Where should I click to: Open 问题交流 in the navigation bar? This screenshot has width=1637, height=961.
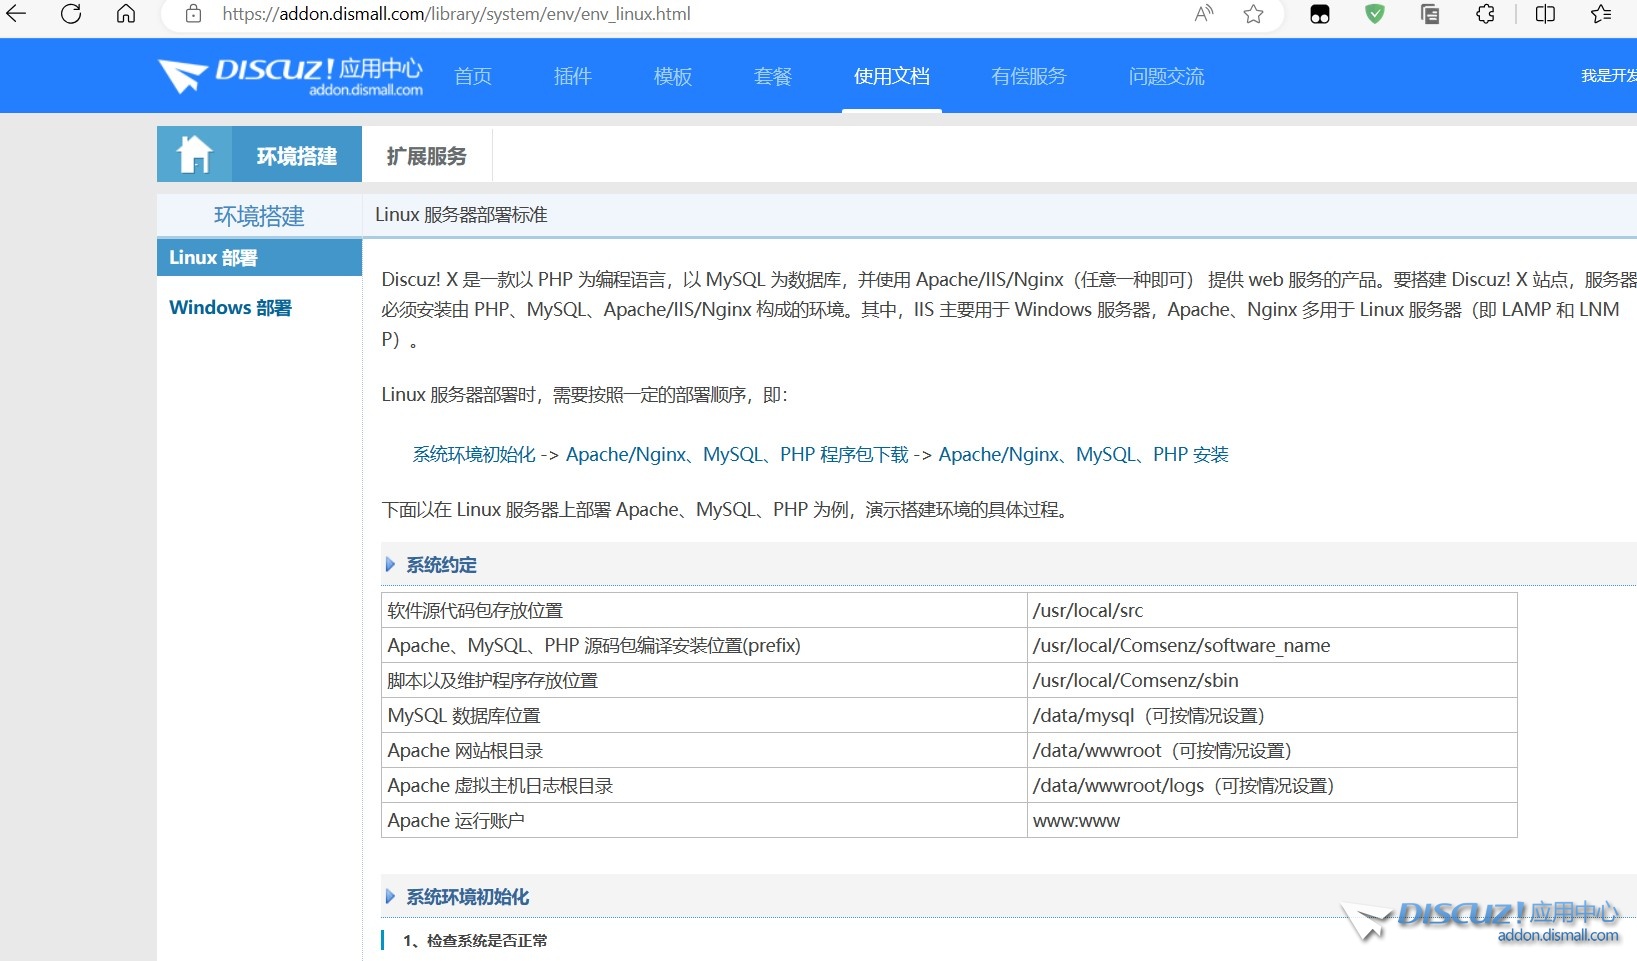coord(1167,76)
